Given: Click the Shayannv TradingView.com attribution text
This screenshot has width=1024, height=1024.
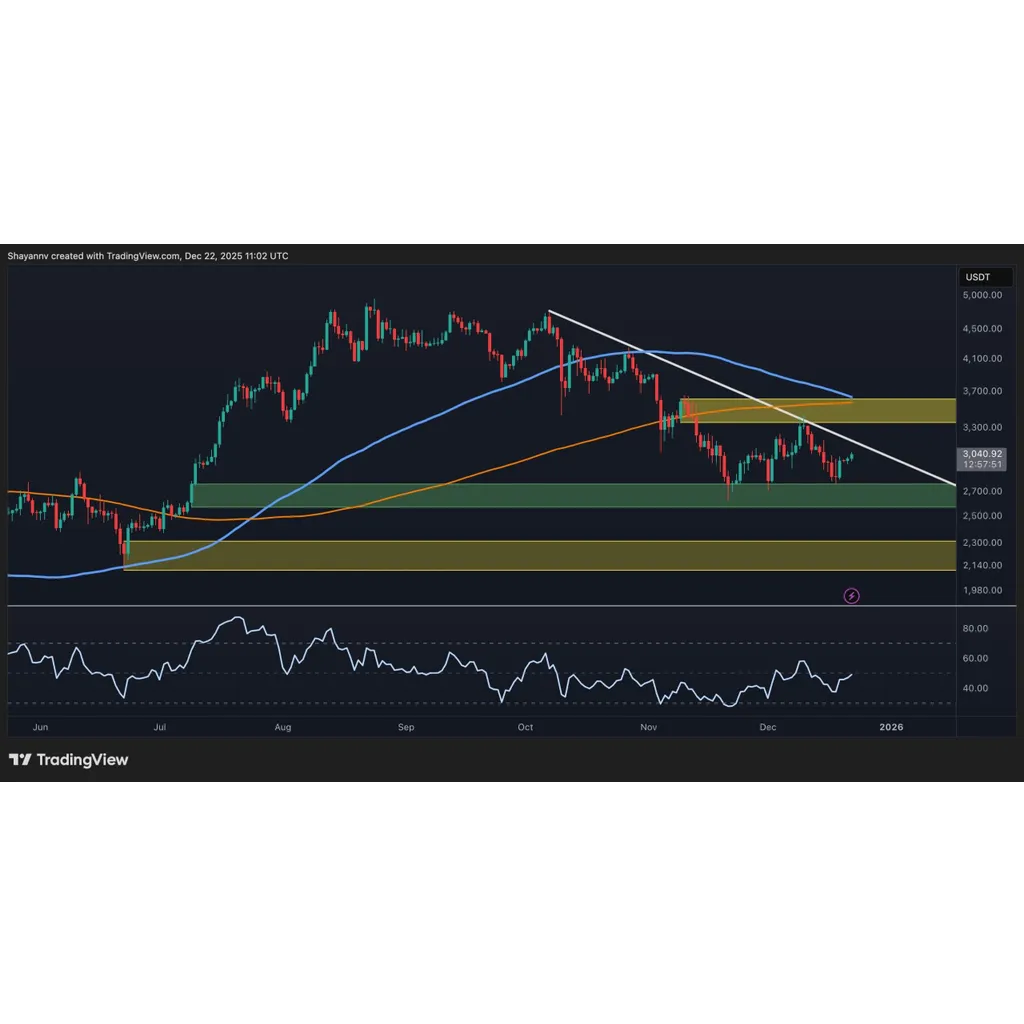Looking at the screenshot, I should (x=148, y=256).
